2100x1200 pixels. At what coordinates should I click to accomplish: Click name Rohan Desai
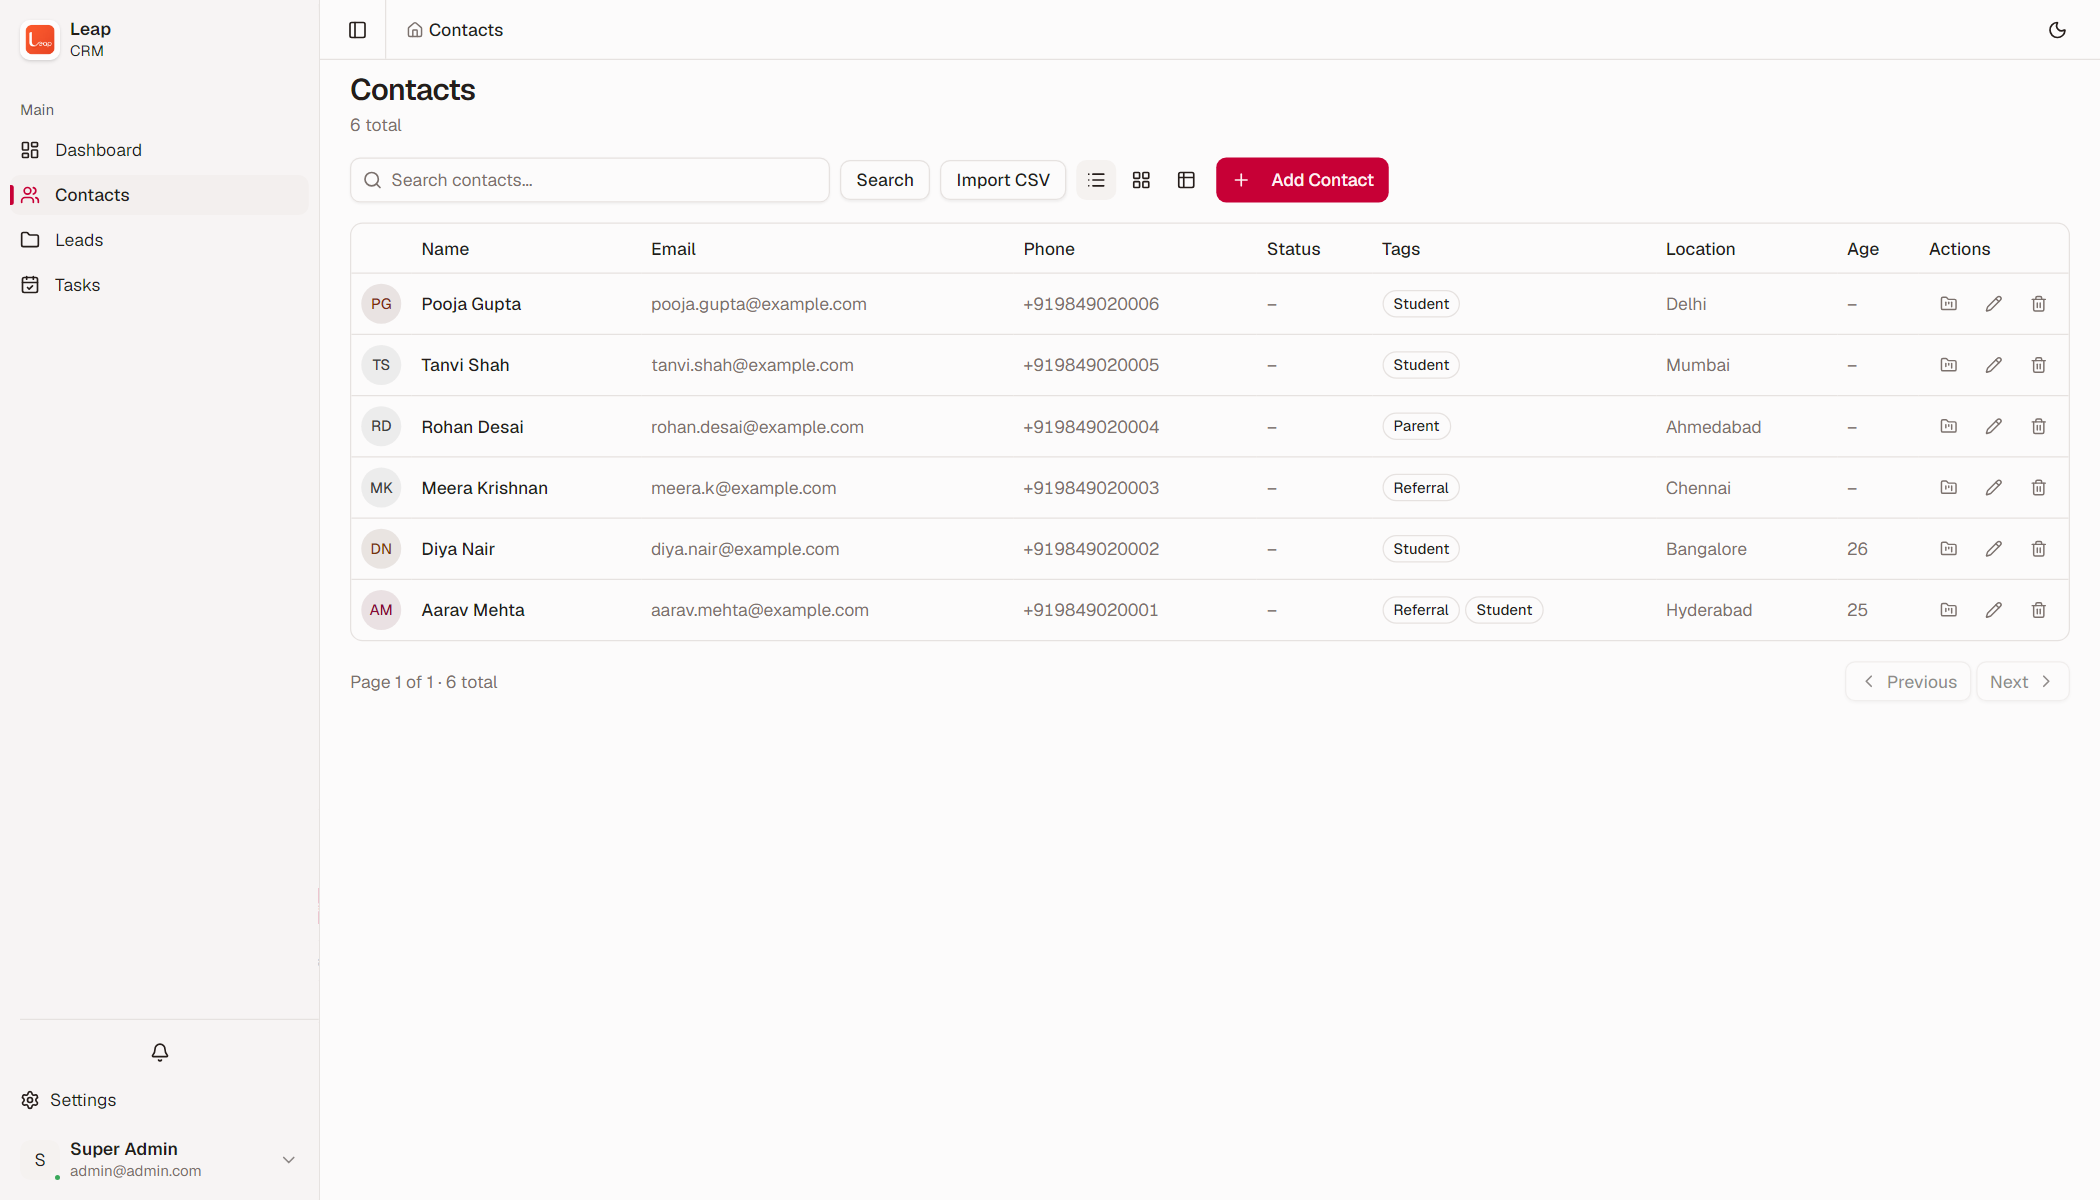(472, 427)
